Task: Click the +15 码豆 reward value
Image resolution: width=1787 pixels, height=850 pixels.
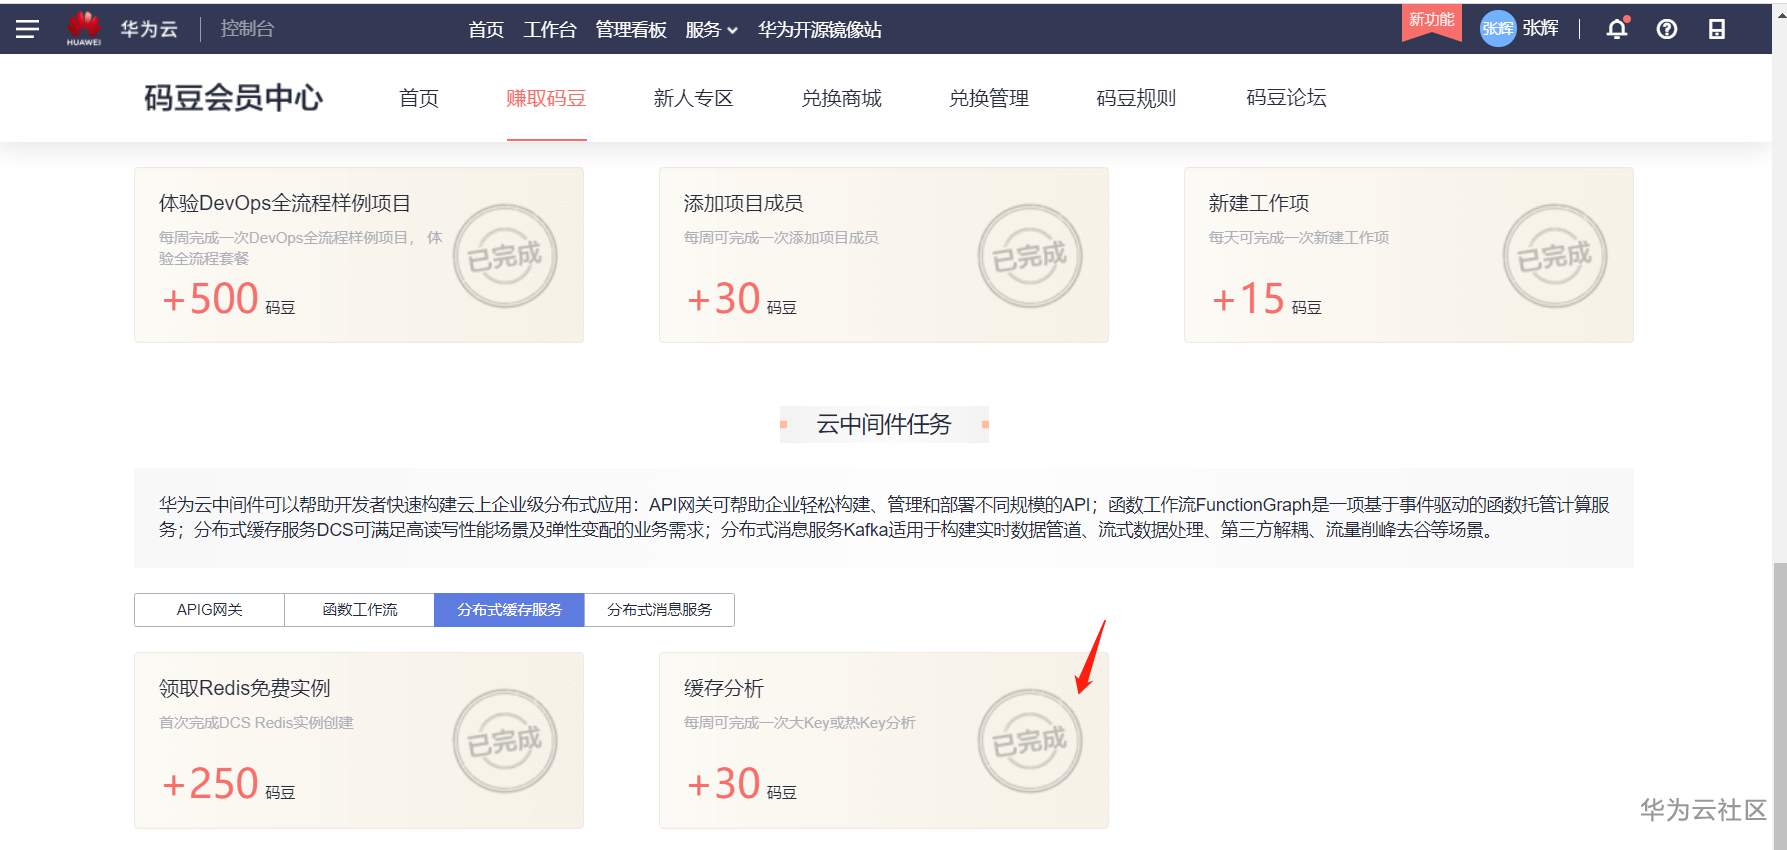Action: [1266, 299]
